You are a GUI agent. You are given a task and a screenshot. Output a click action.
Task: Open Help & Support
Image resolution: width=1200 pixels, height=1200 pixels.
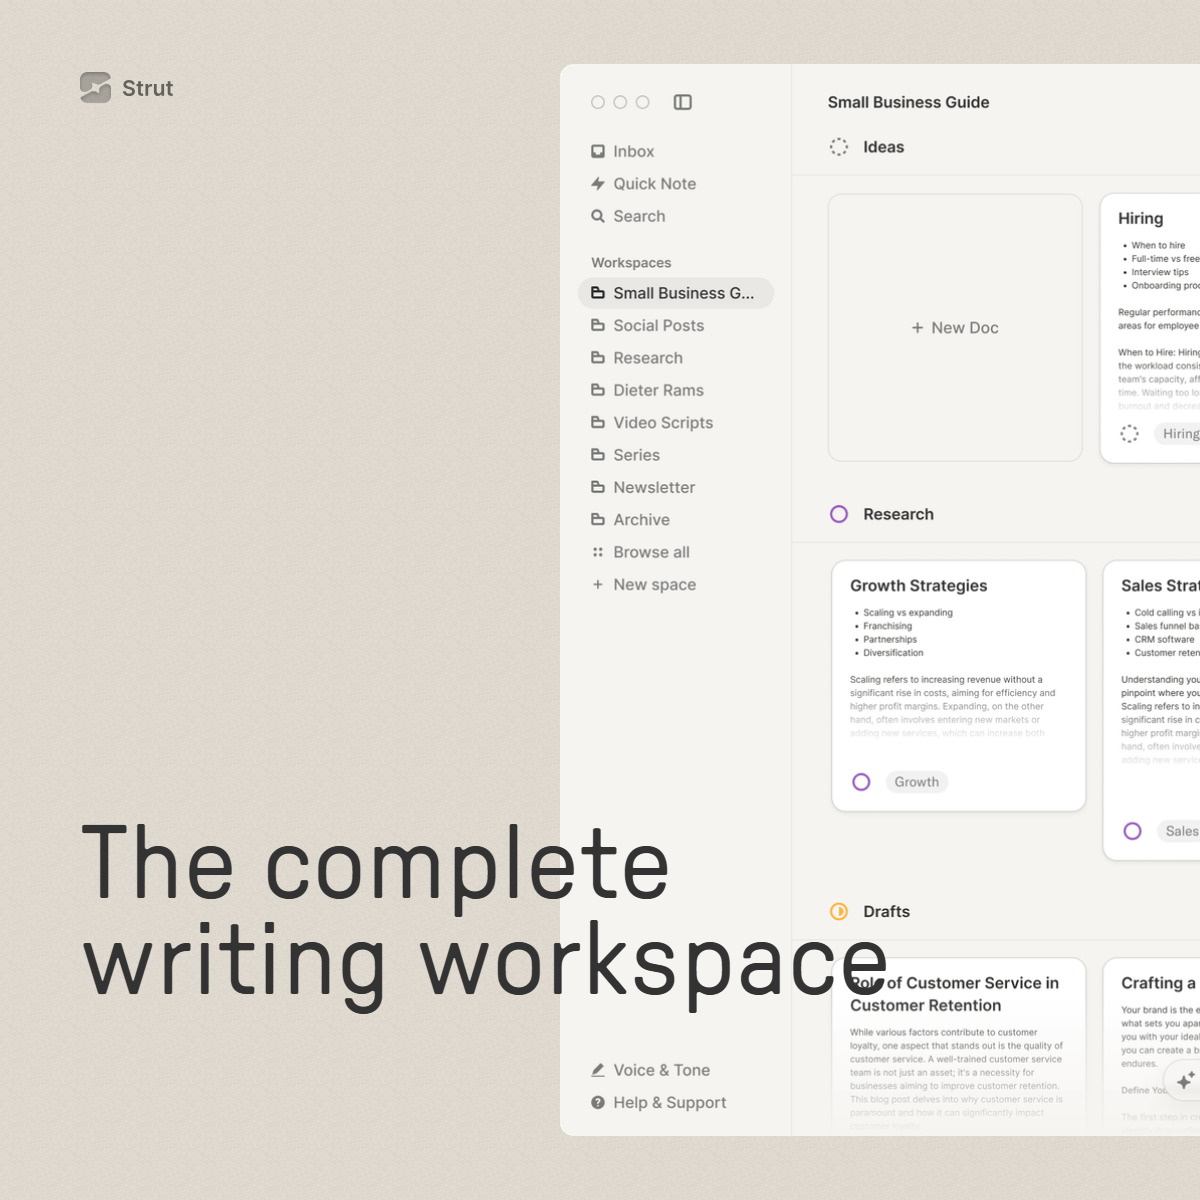click(658, 1102)
